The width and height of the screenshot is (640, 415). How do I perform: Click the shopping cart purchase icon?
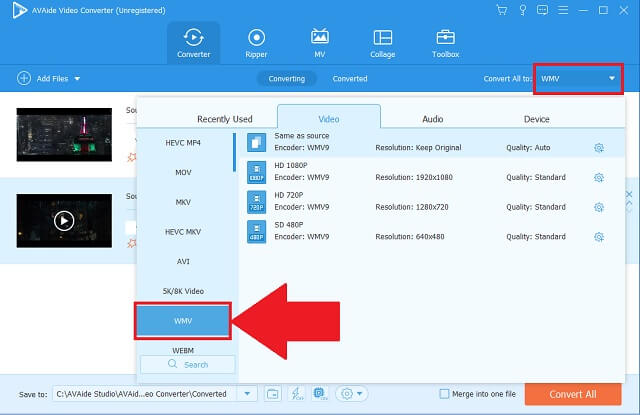[x=502, y=10]
